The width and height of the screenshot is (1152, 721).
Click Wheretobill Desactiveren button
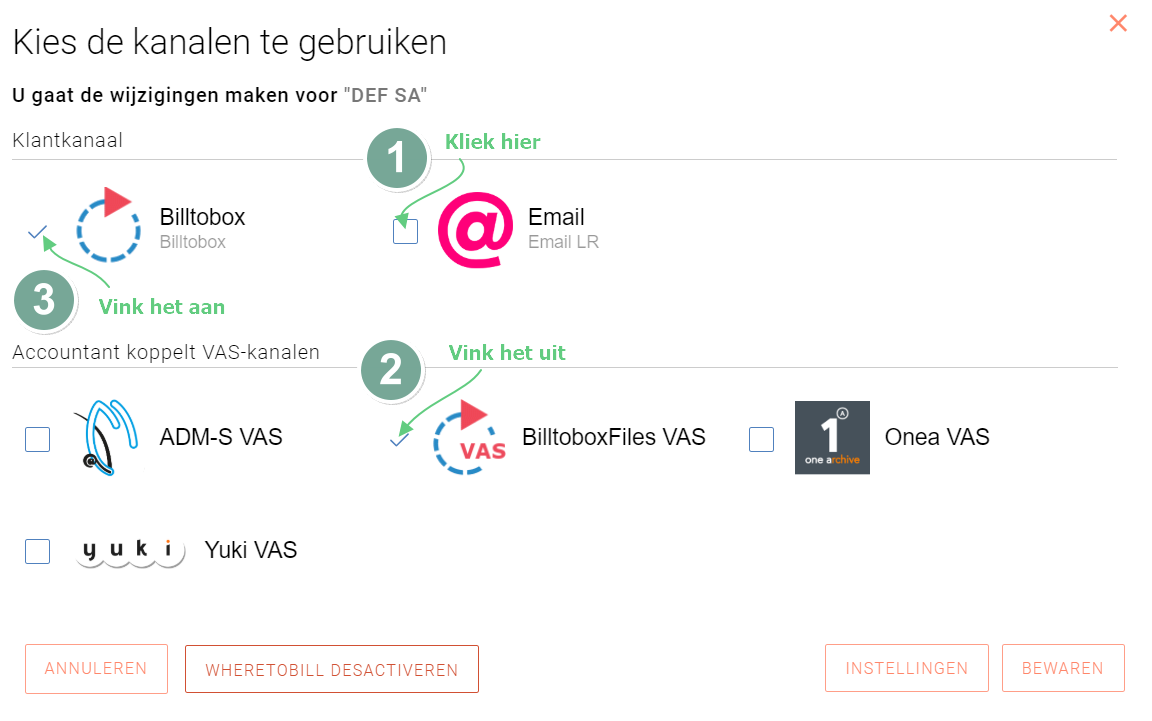pyautogui.click(x=332, y=670)
